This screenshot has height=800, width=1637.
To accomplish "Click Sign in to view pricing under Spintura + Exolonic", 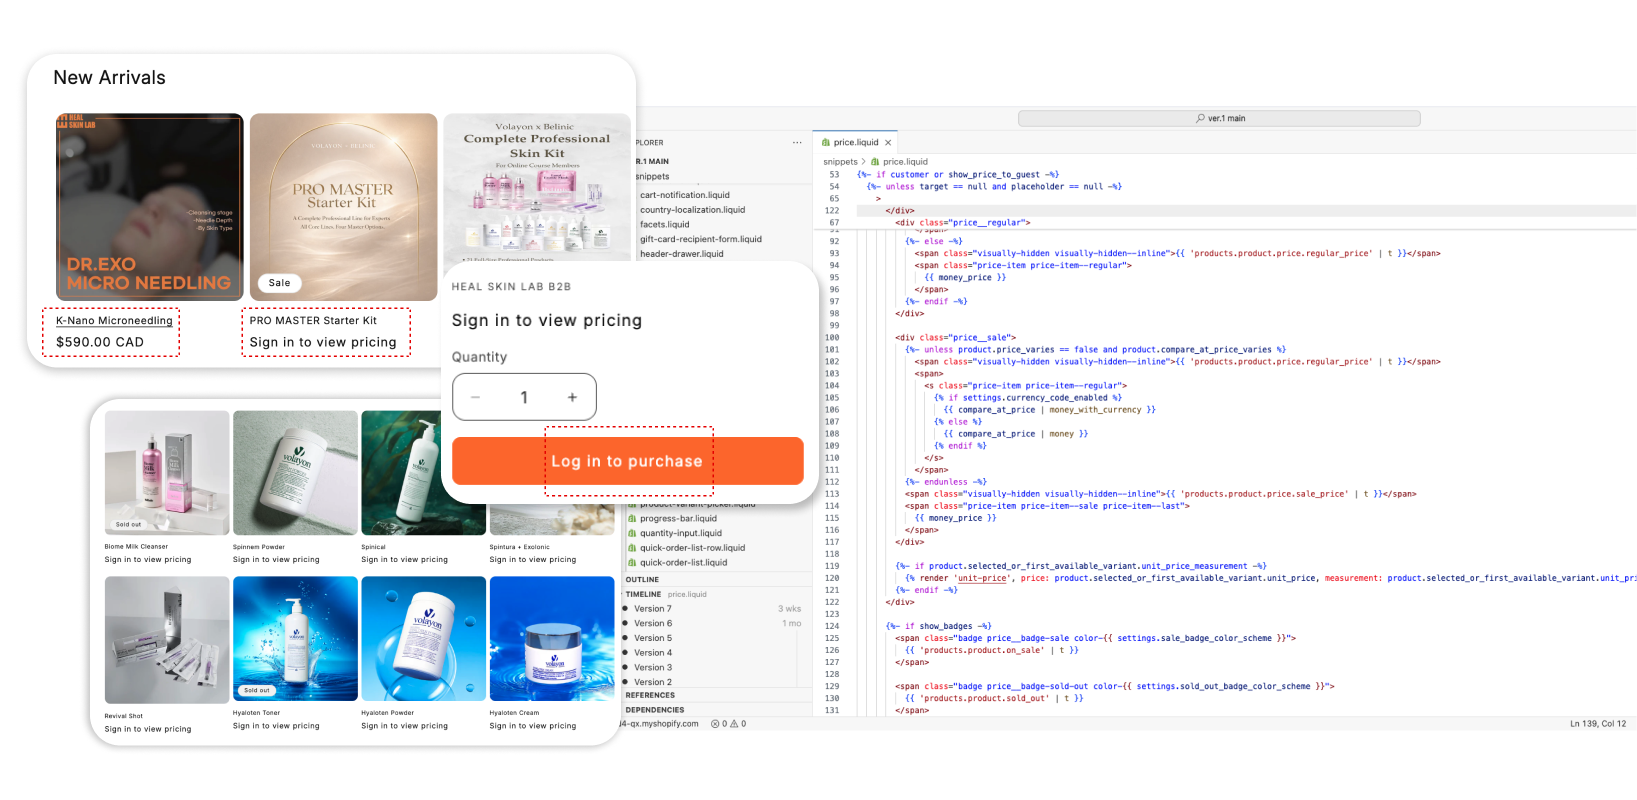I will 533,560.
